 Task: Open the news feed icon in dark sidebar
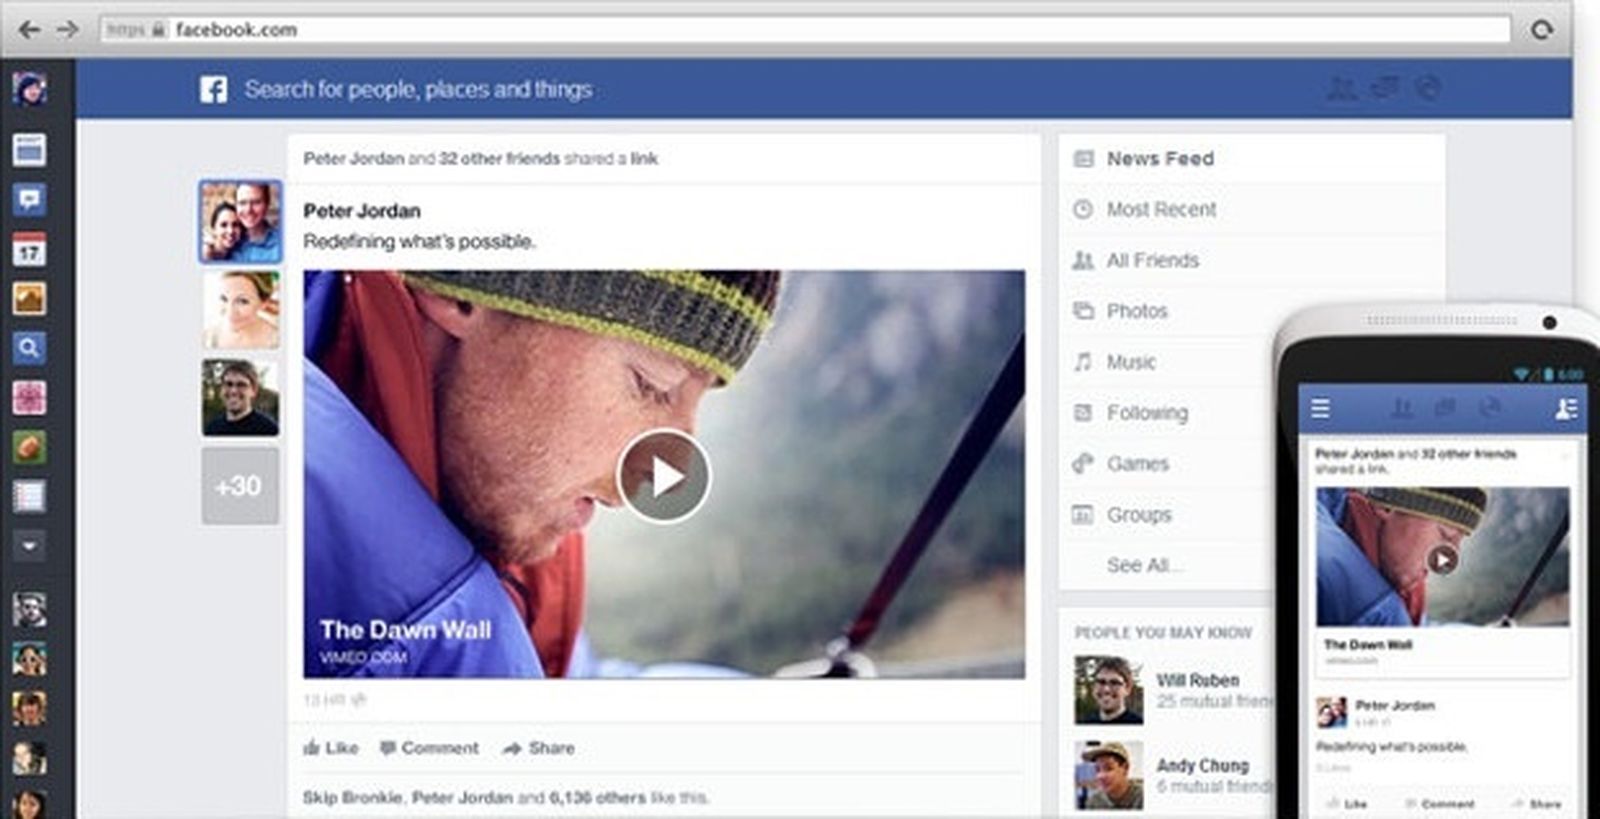coord(29,150)
